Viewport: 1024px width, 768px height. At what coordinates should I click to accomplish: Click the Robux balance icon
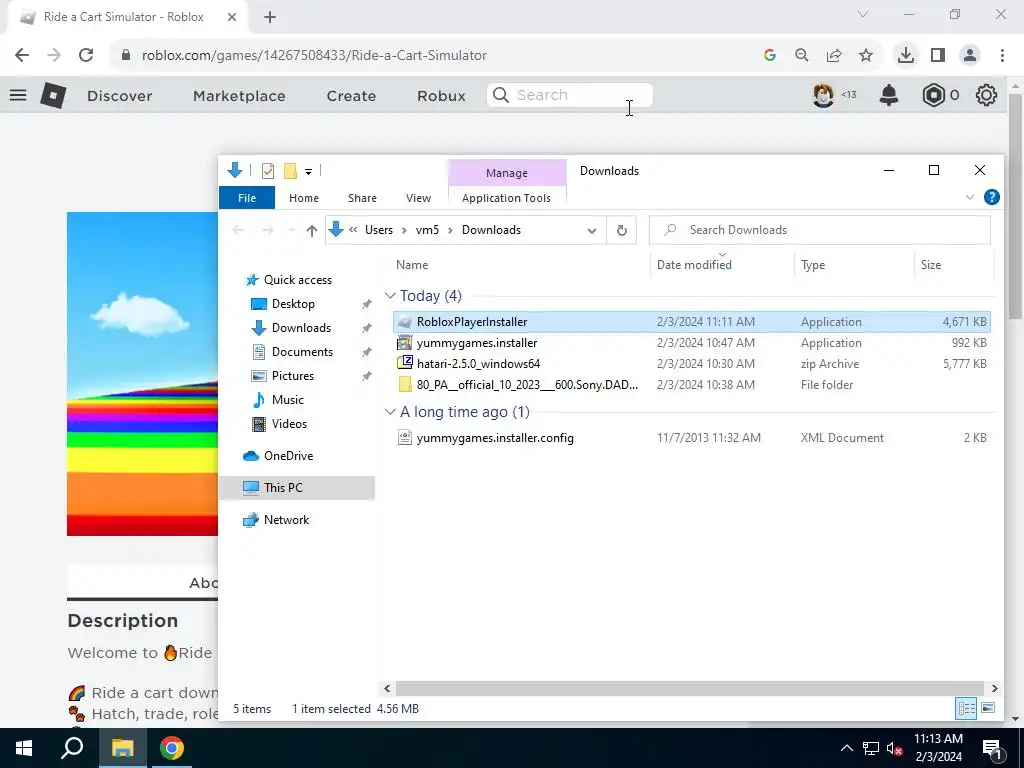click(934, 95)
